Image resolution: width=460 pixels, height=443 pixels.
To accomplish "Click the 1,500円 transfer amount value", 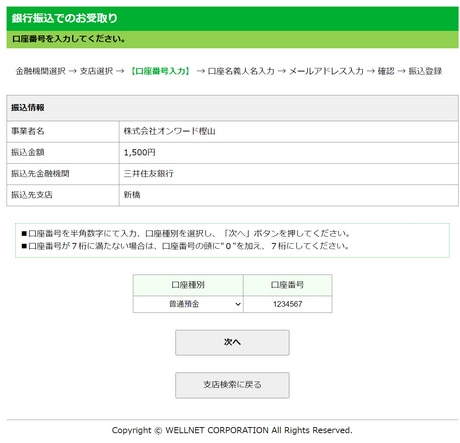I will pyautogui.click(x=140, y=153).
